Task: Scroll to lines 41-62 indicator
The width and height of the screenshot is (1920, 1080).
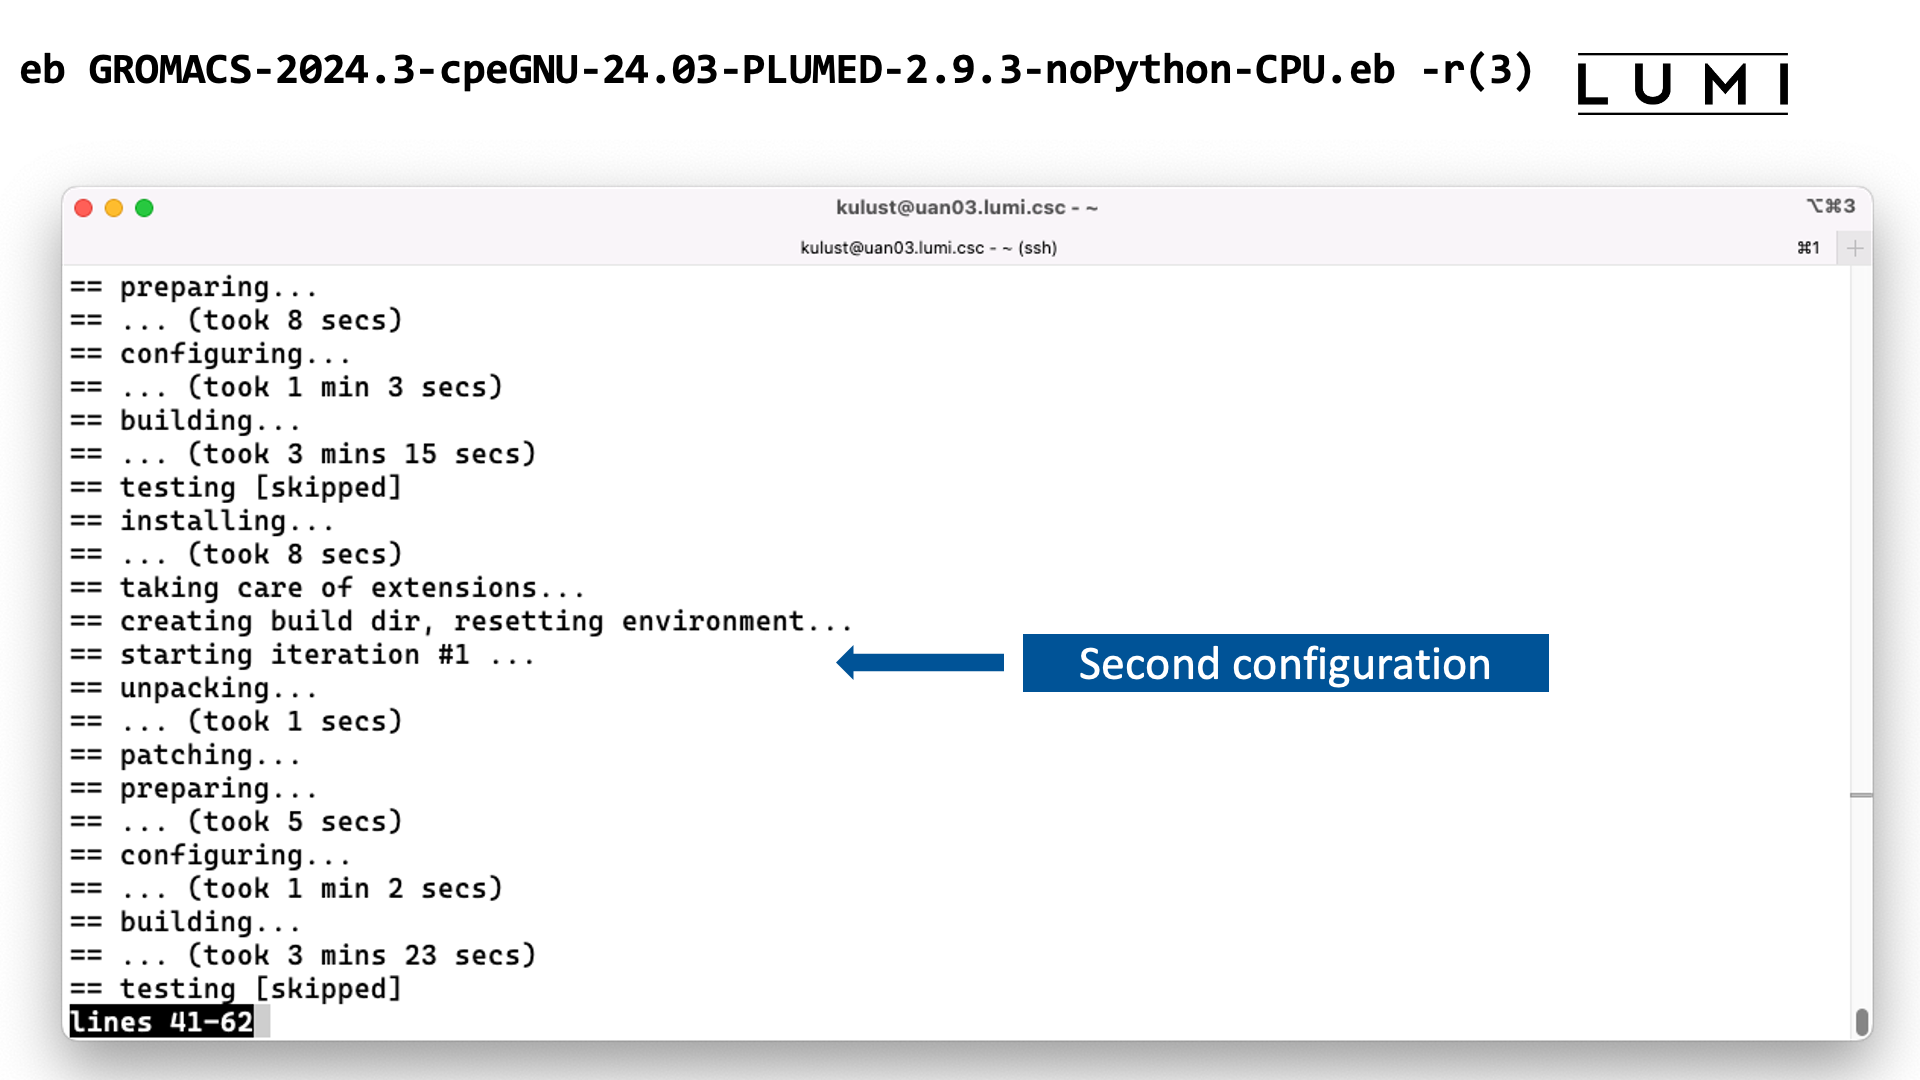Action: point(158,1022)
